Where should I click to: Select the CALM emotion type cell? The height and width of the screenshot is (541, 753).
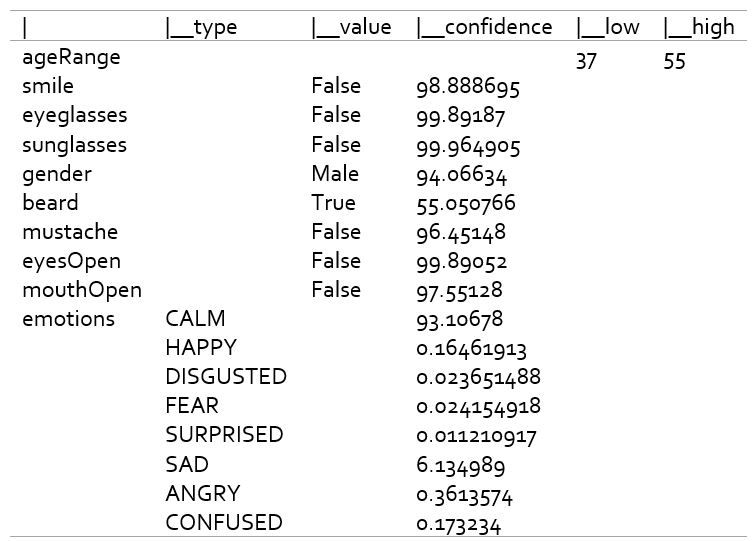click(x=195, y=319)
